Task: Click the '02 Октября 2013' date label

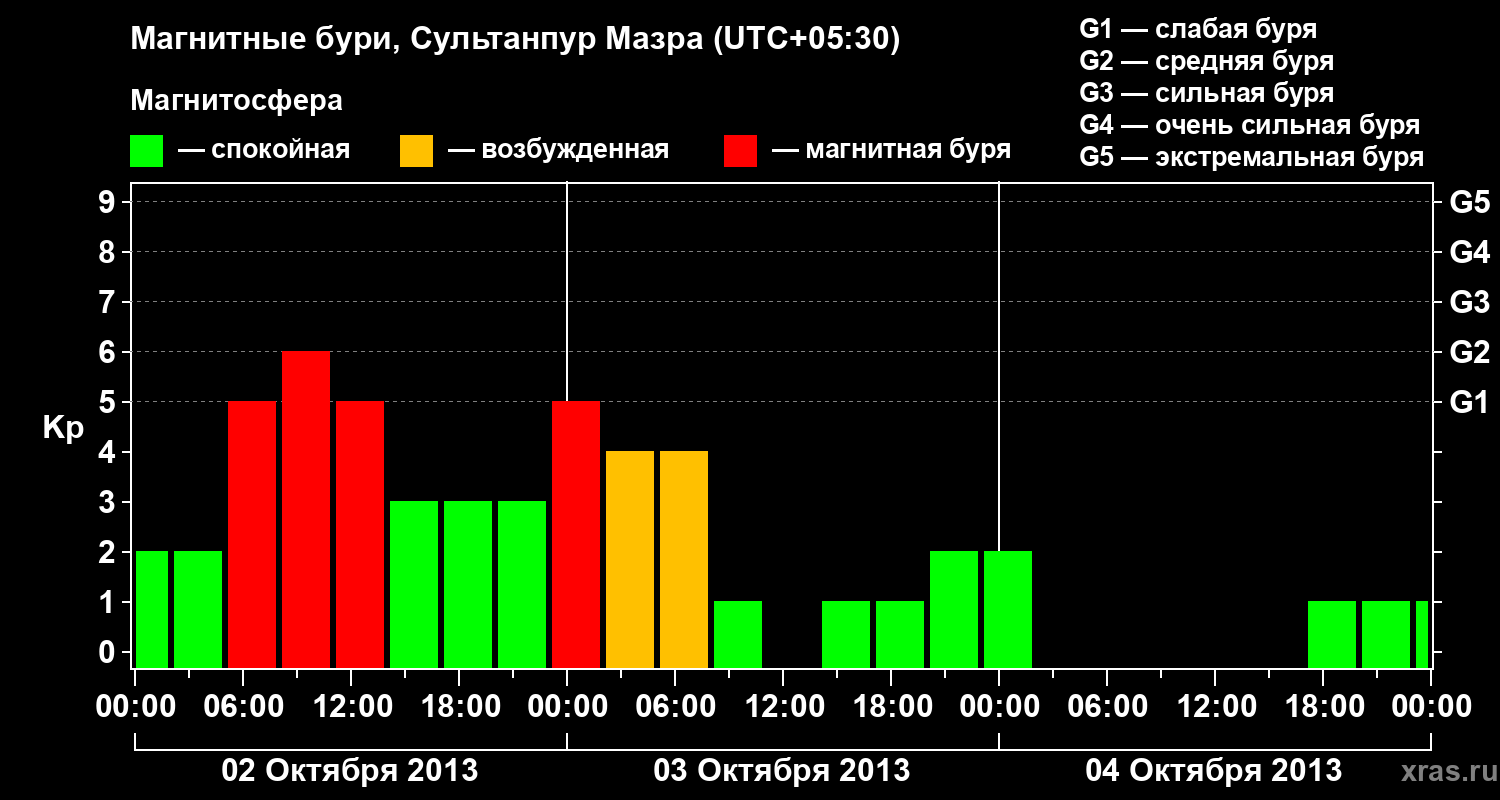Action: coord(350,770)
